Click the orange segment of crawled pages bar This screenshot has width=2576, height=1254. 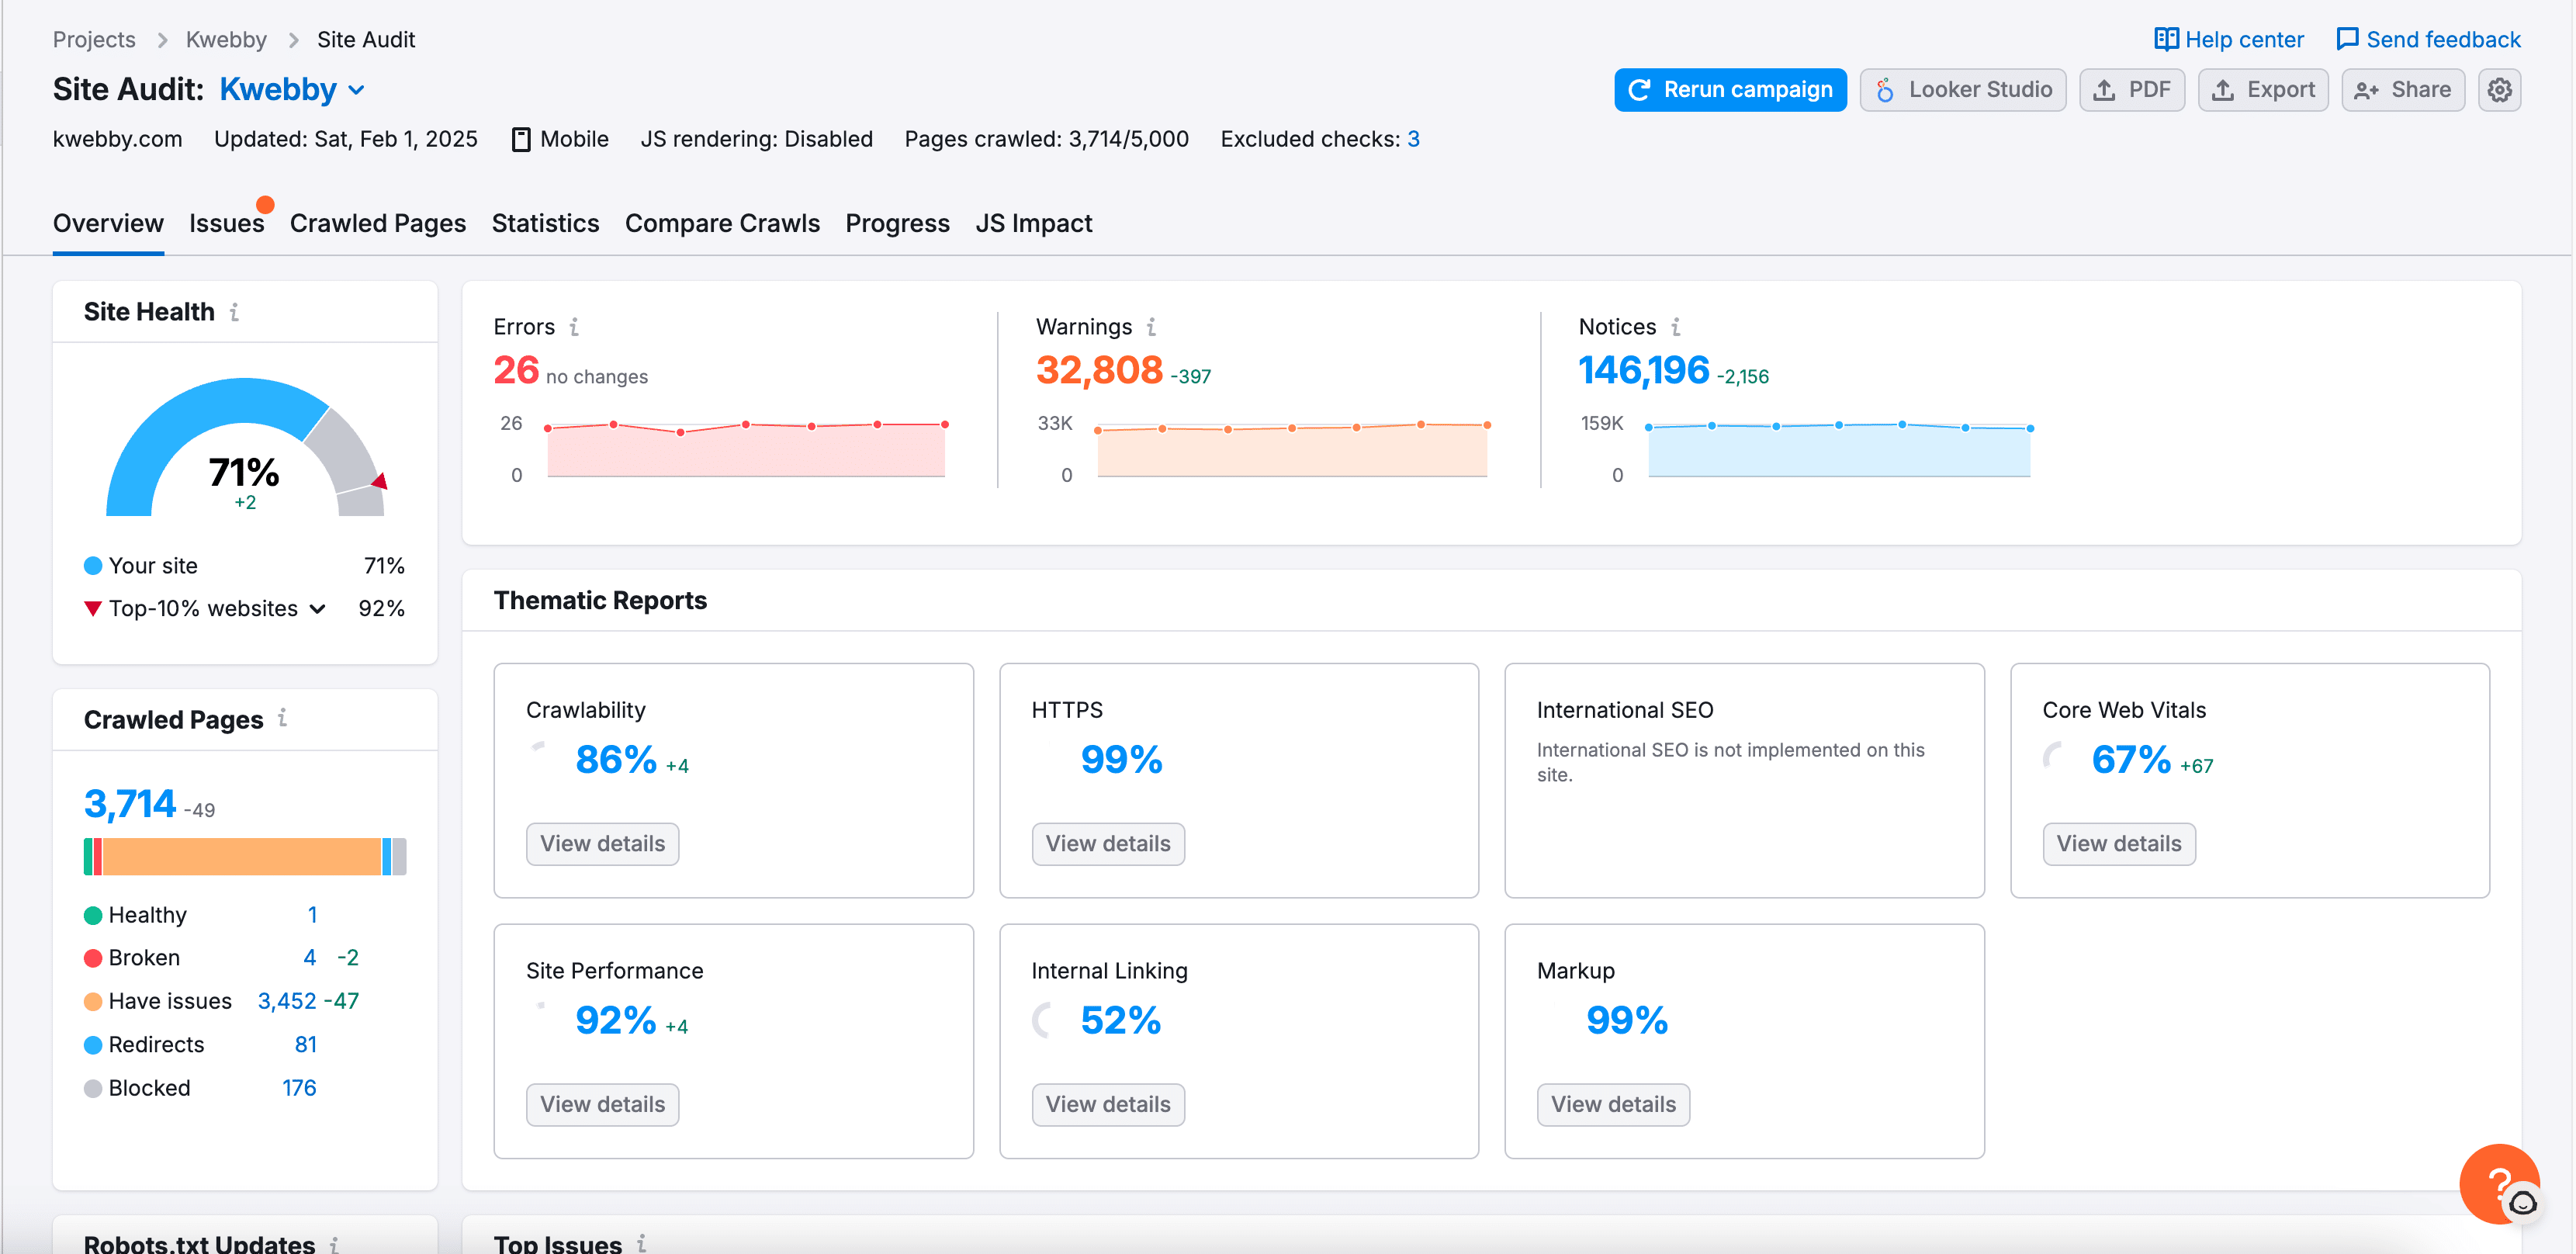click(x=242, y=857)
